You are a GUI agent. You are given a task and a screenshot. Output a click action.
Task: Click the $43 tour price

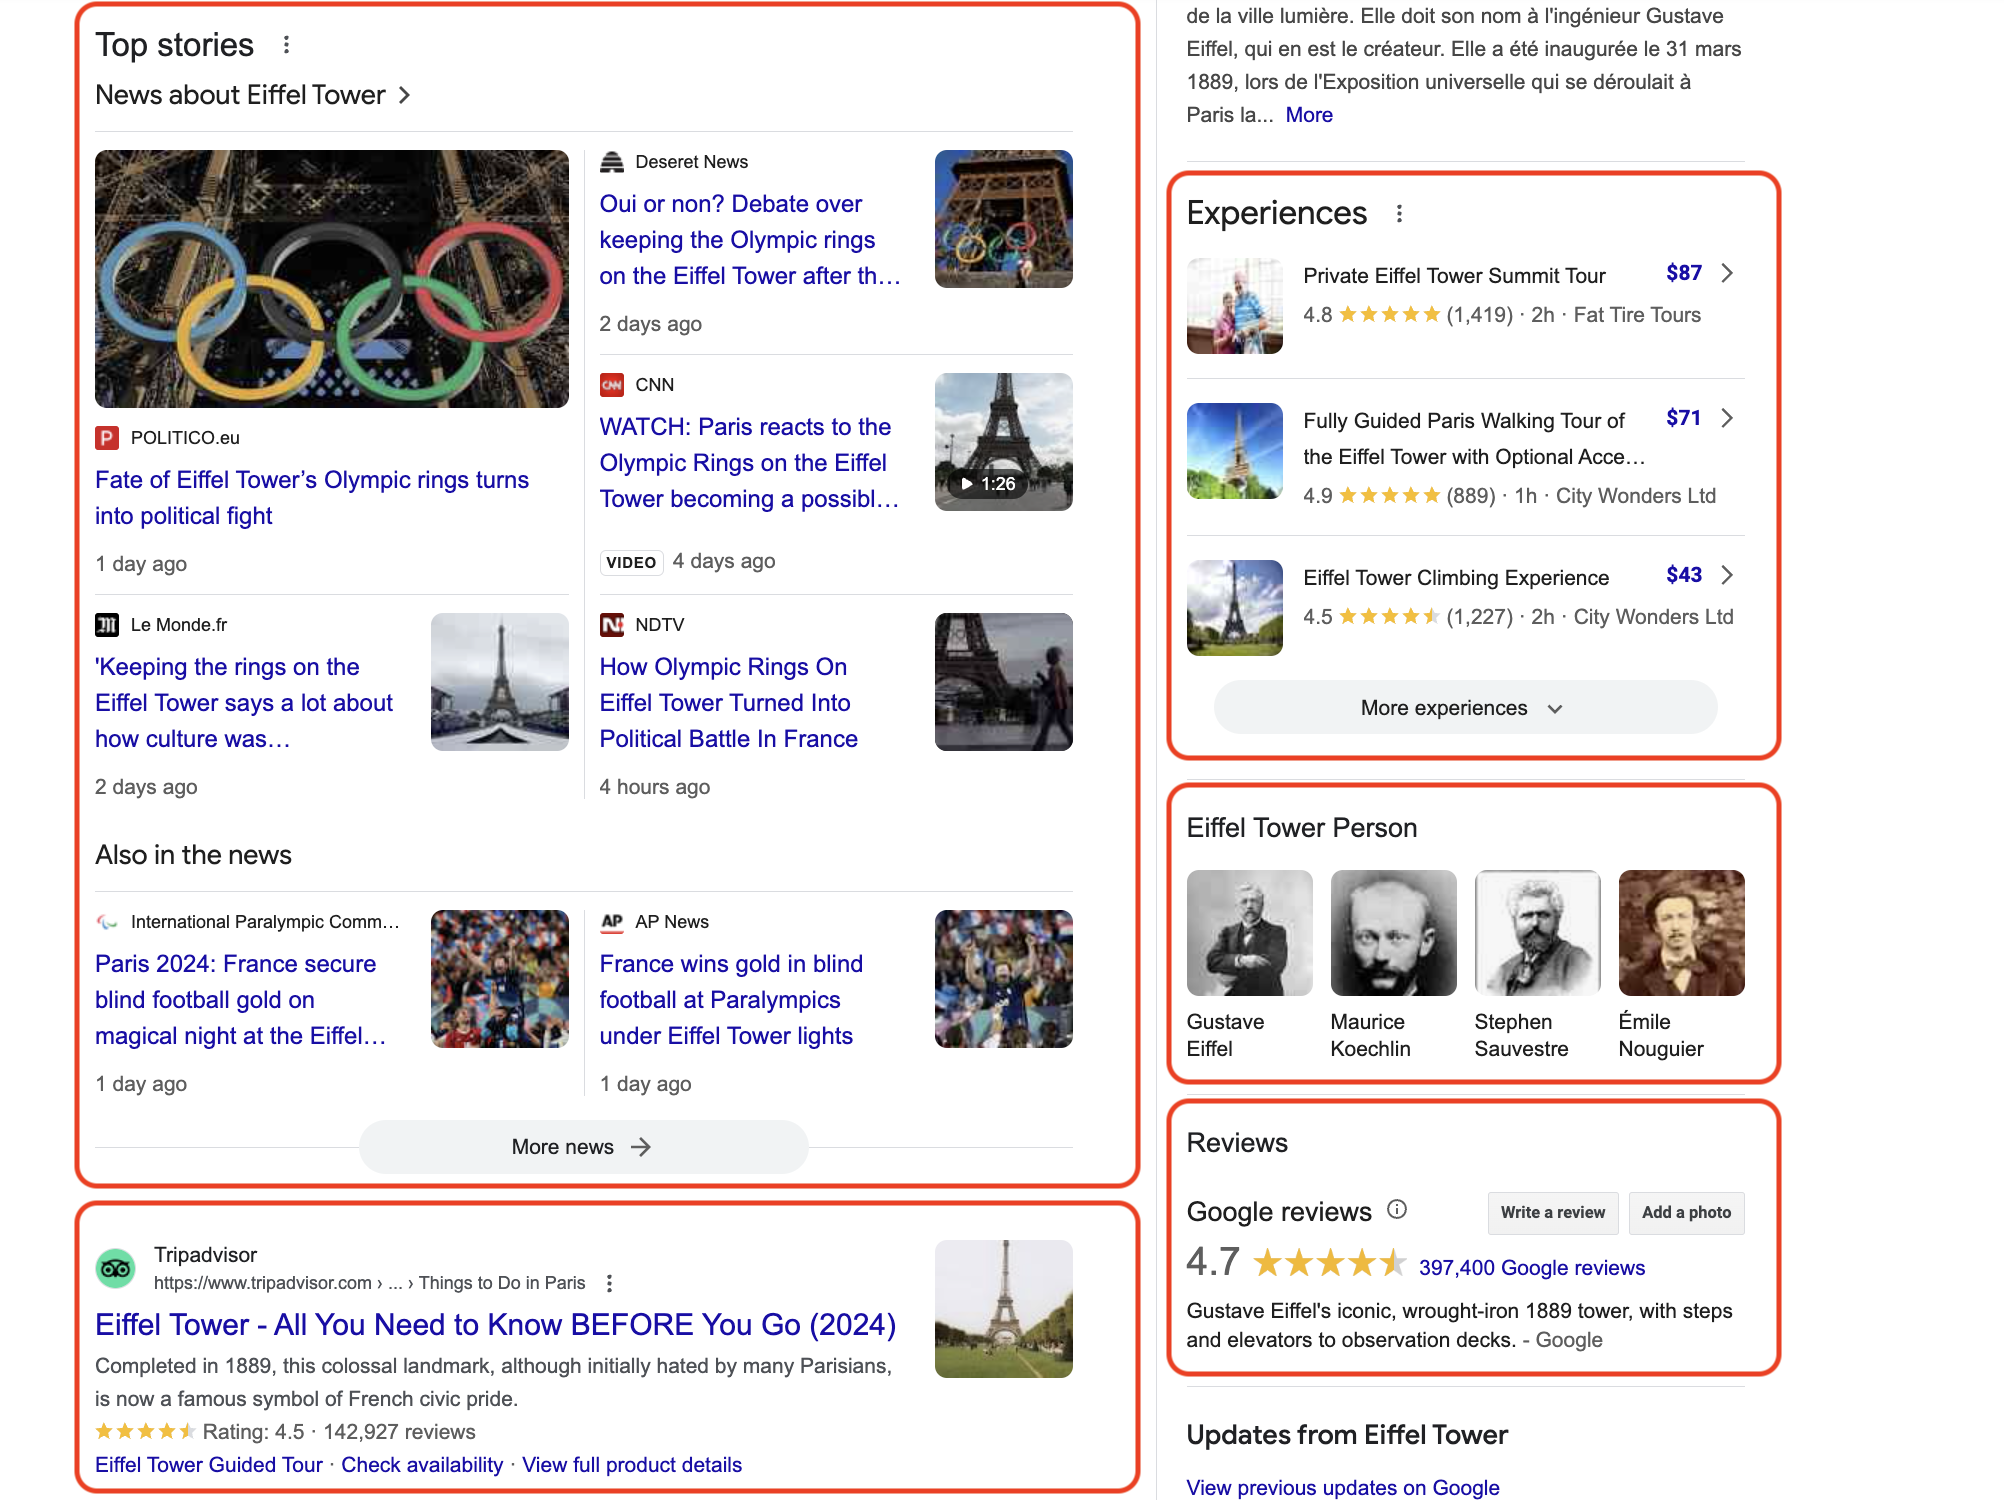point(1684,575)
